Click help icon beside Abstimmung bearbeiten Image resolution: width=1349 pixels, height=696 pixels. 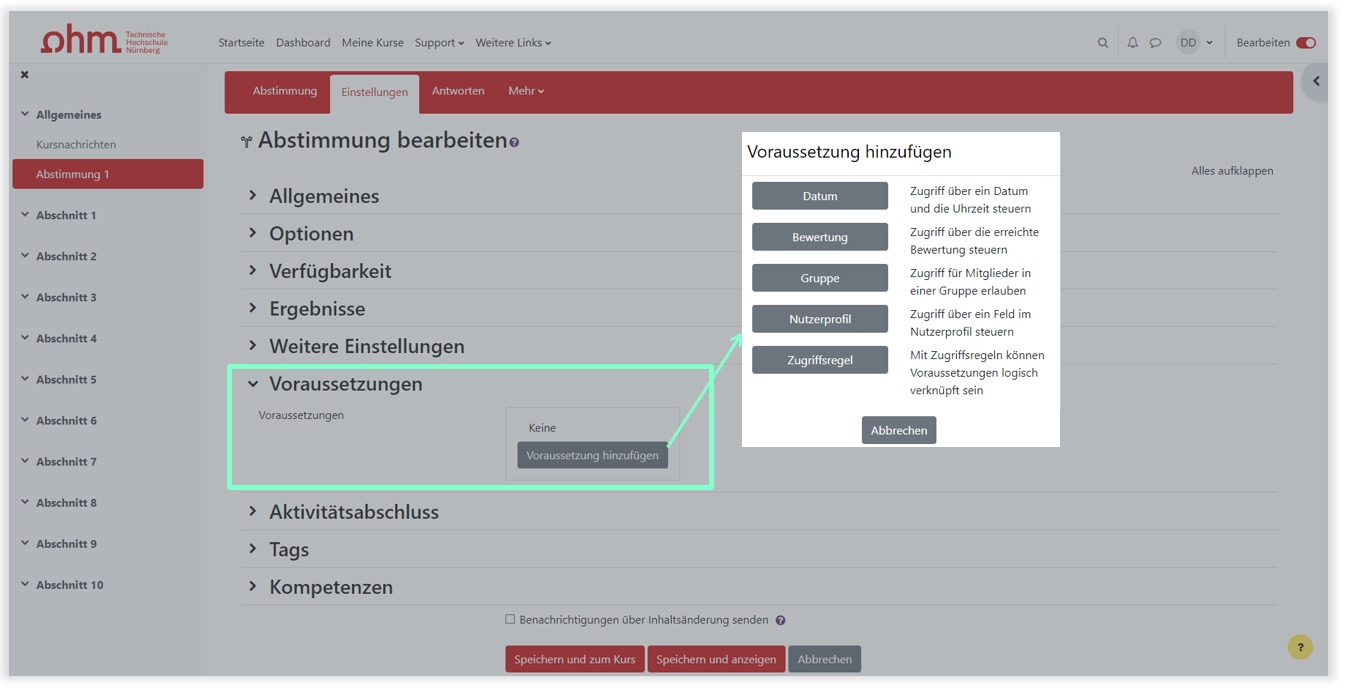(514, 143)
